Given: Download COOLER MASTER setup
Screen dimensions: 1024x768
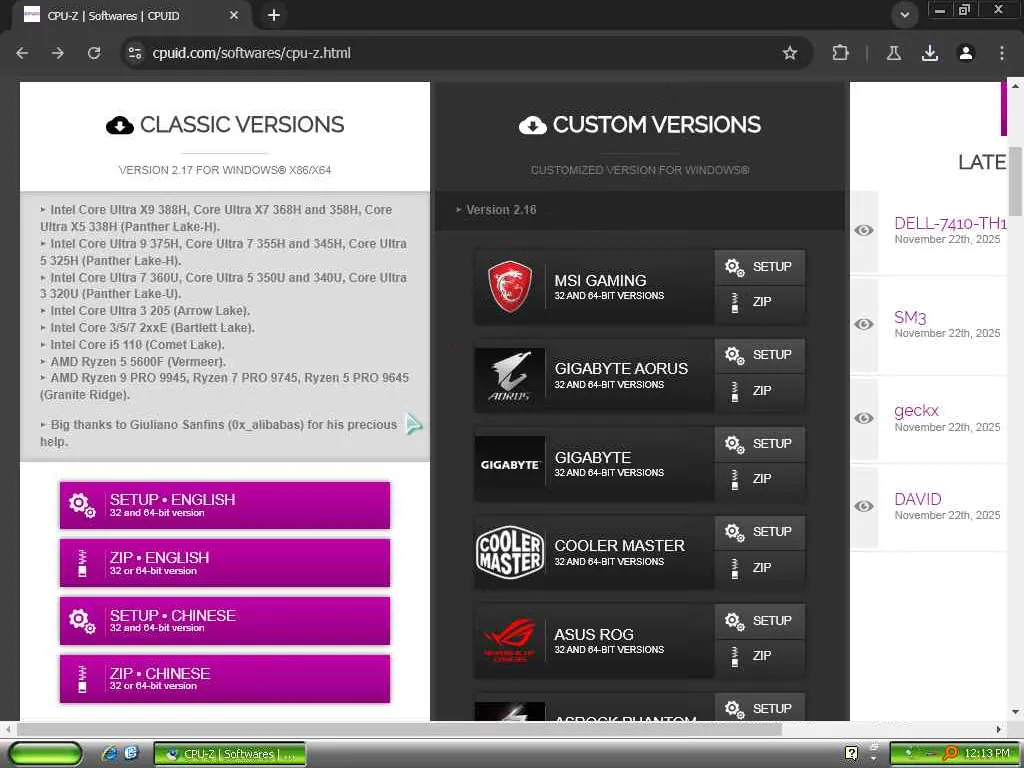Looking at the screenshot, I should click(x=760, y=532).
